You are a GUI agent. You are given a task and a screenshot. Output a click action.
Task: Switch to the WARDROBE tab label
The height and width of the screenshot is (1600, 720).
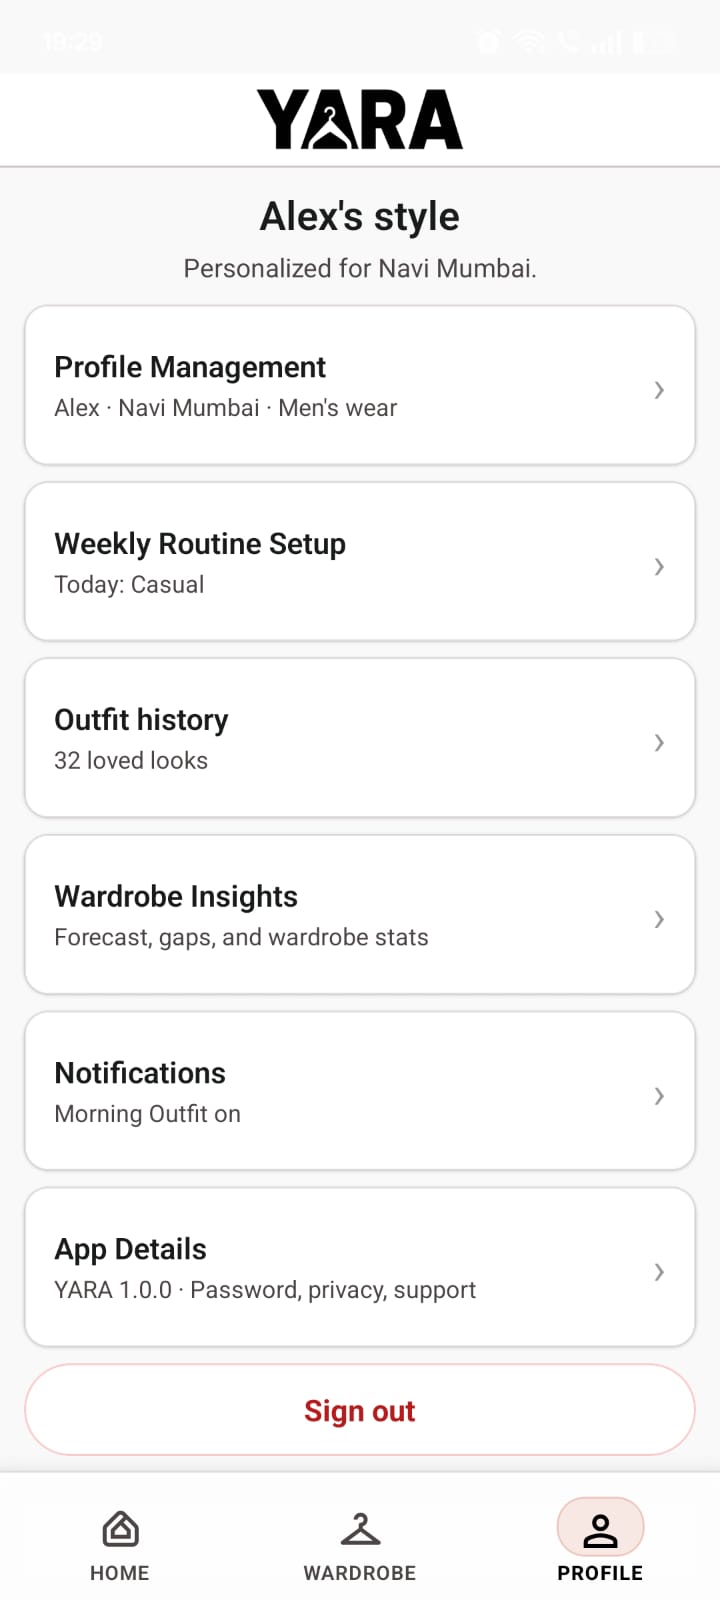360,1573
